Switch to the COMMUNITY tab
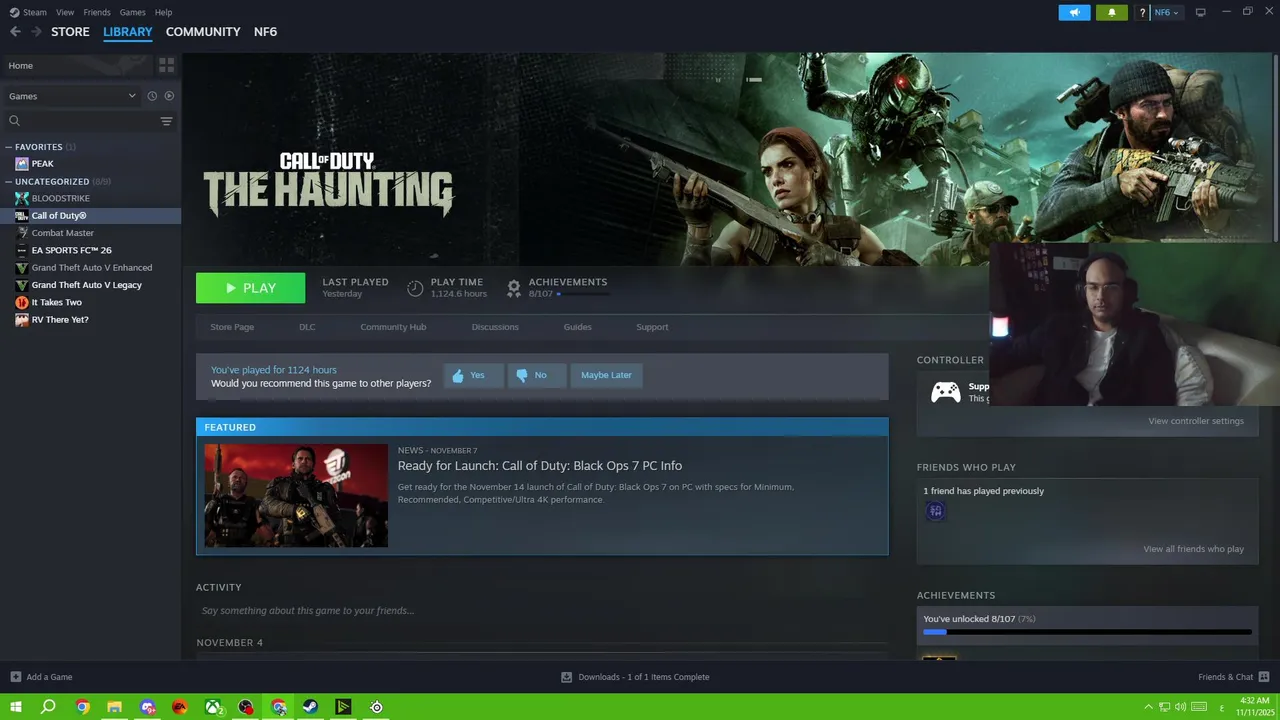Viewport: 1280px width, 720px height. tap(203, 32)
